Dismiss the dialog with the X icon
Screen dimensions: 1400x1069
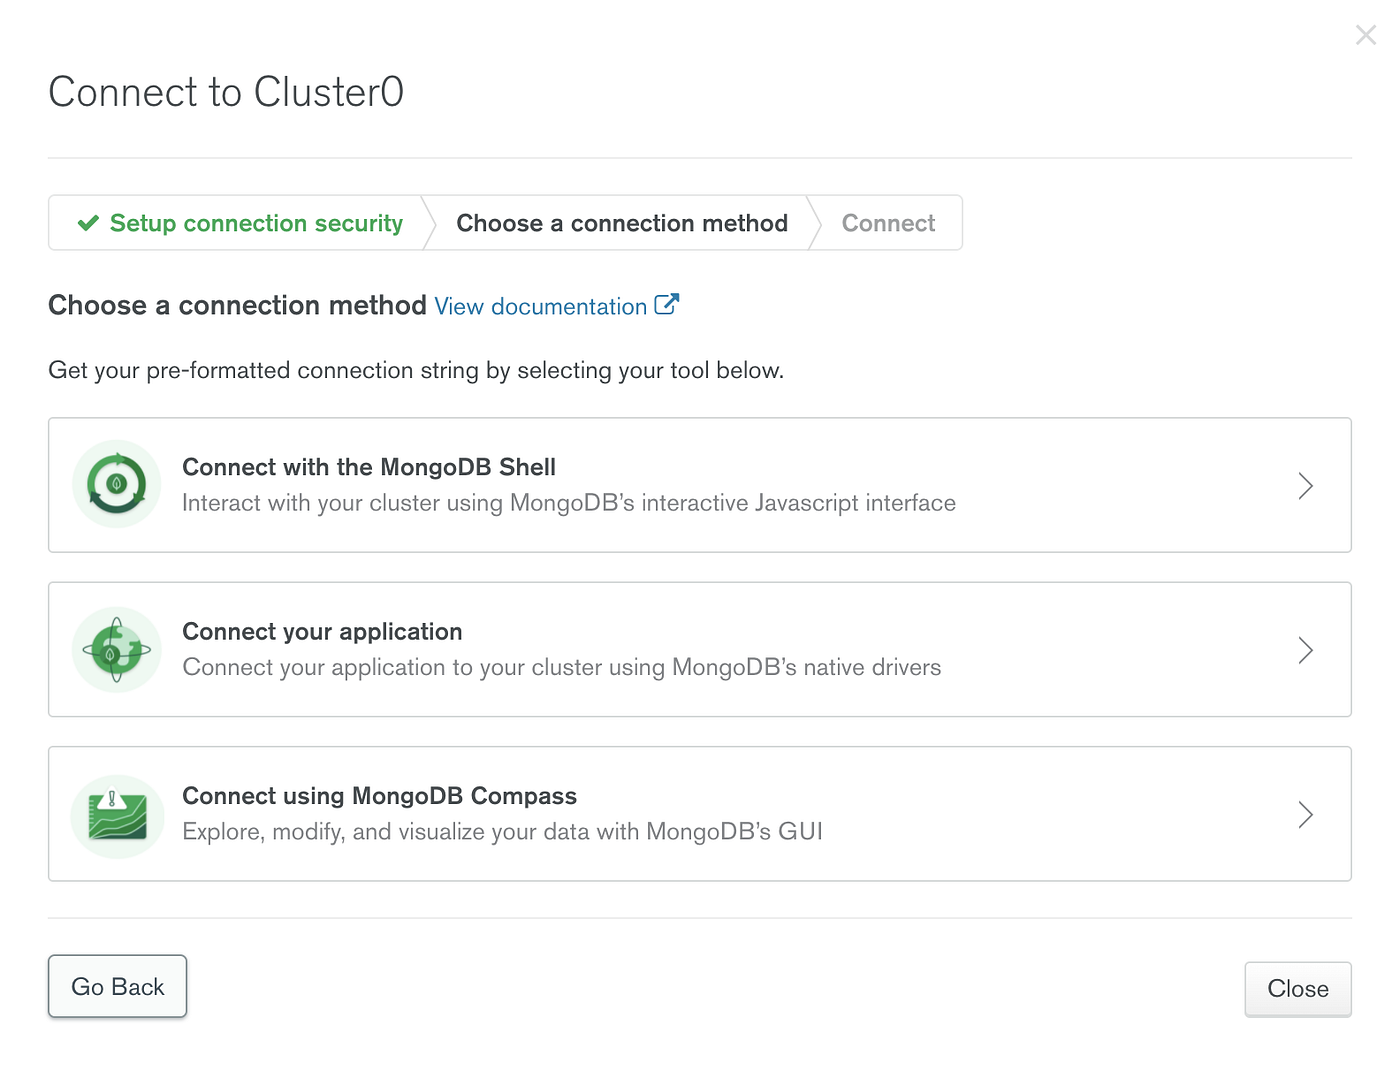click(1366, 34)
